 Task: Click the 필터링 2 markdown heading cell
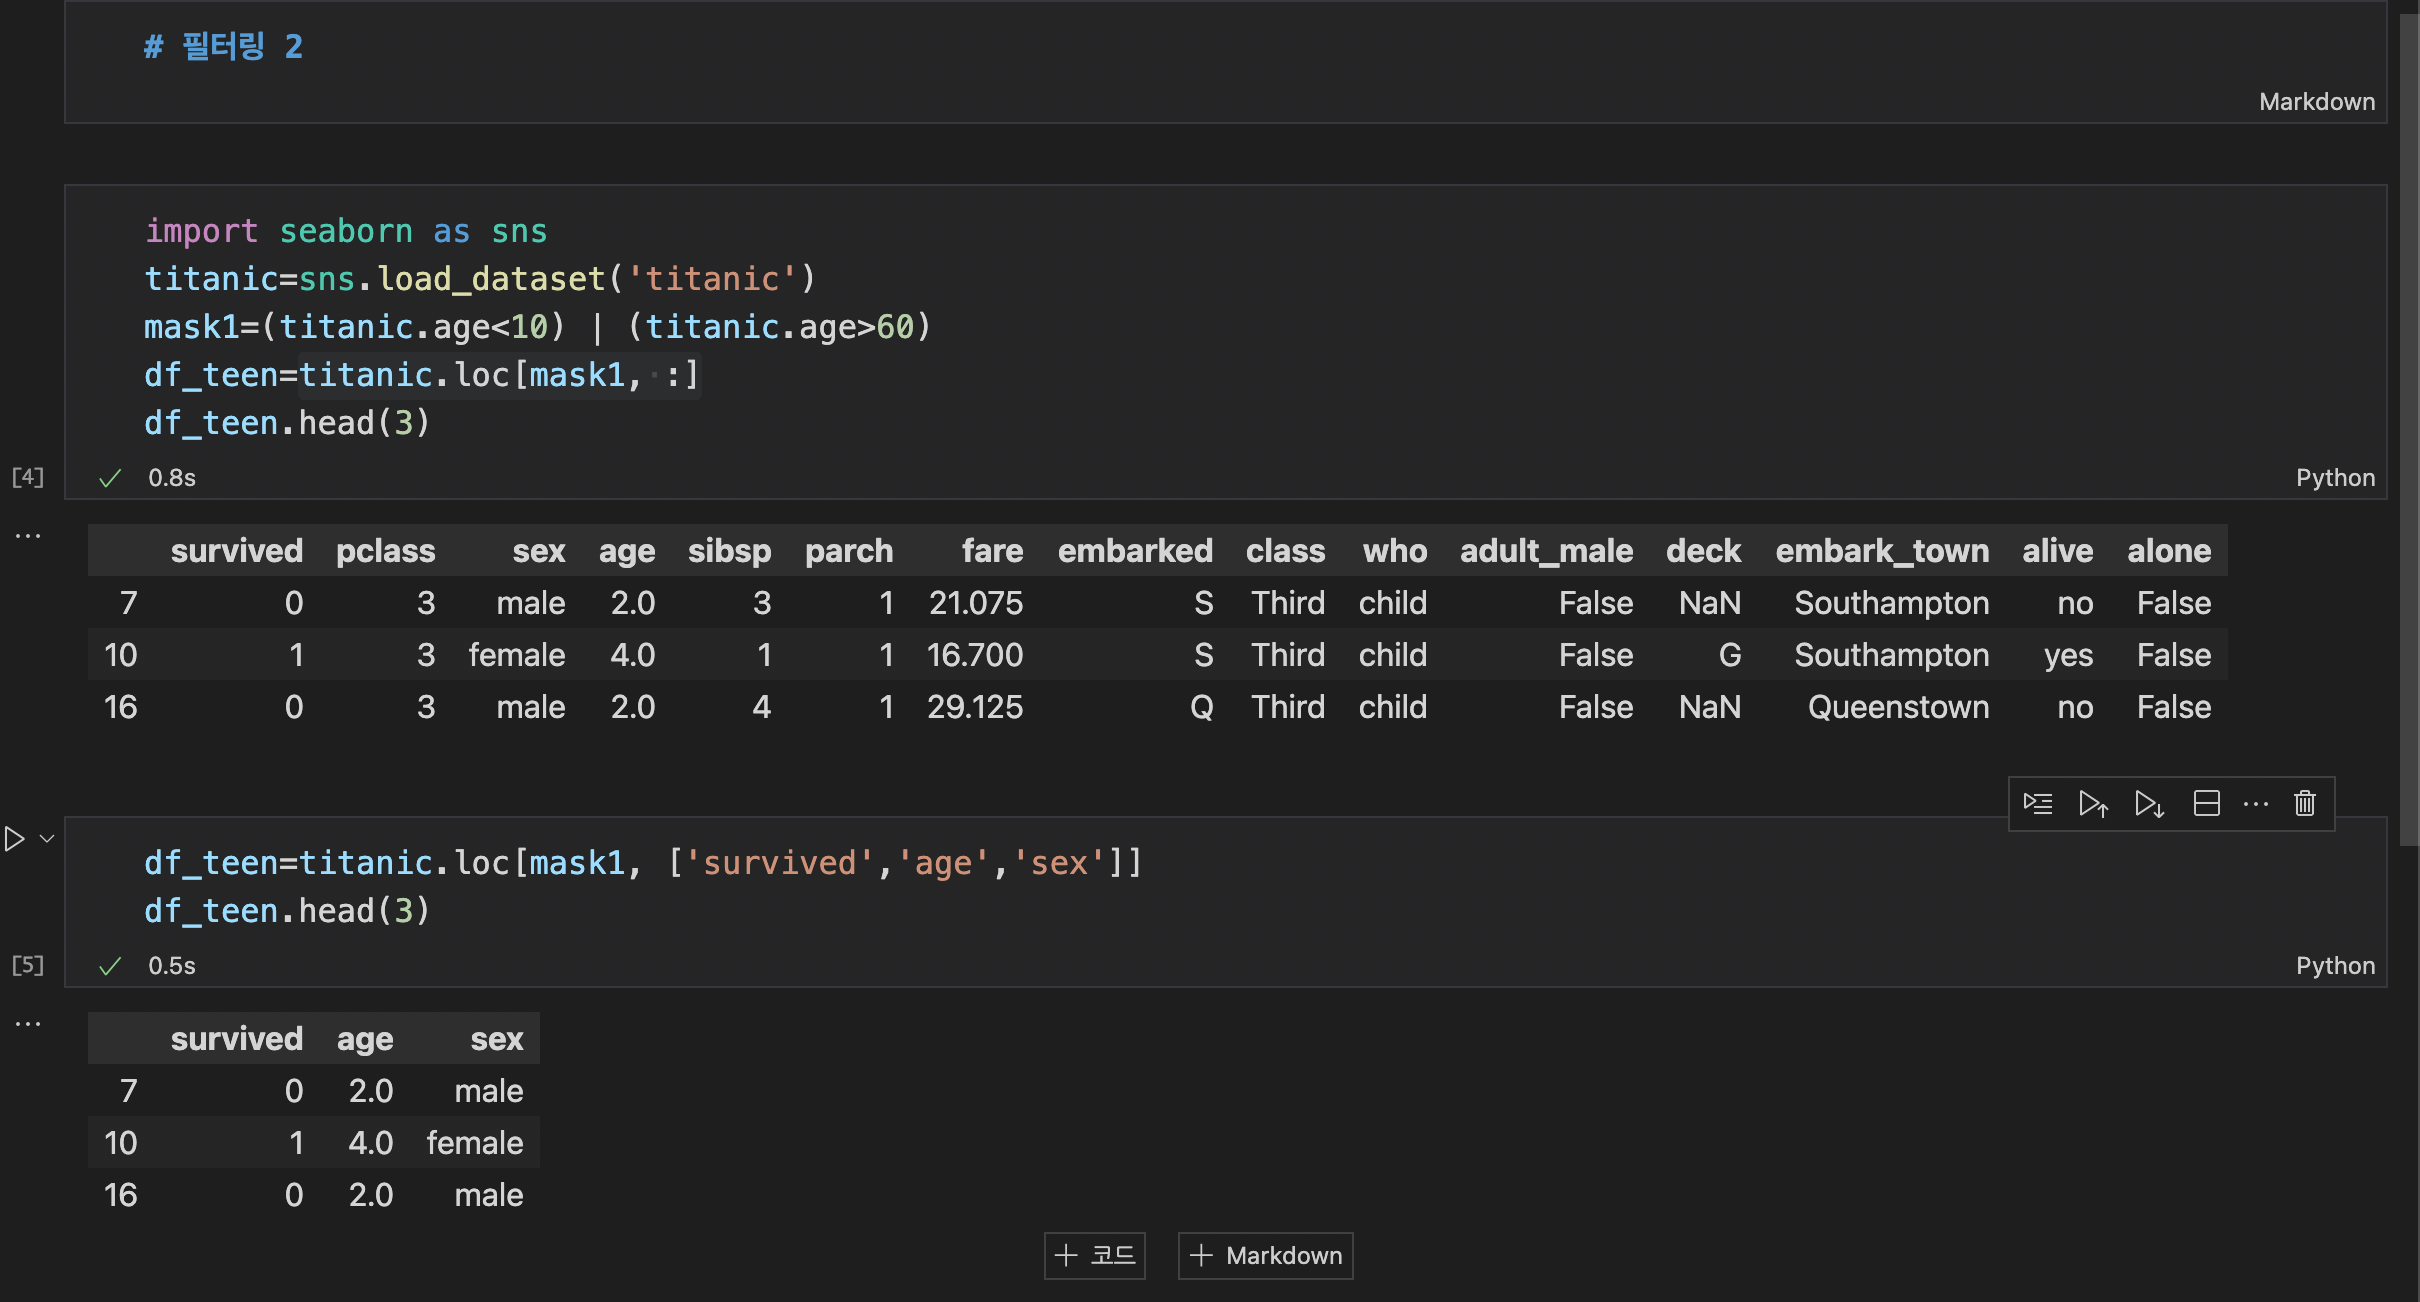tap(224, 47)
